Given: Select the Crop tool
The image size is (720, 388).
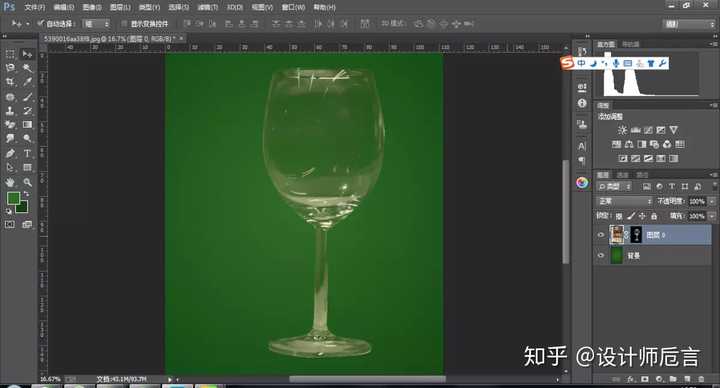Looking at the screenshot, I should pyautogui.click(x=10, y=82).
